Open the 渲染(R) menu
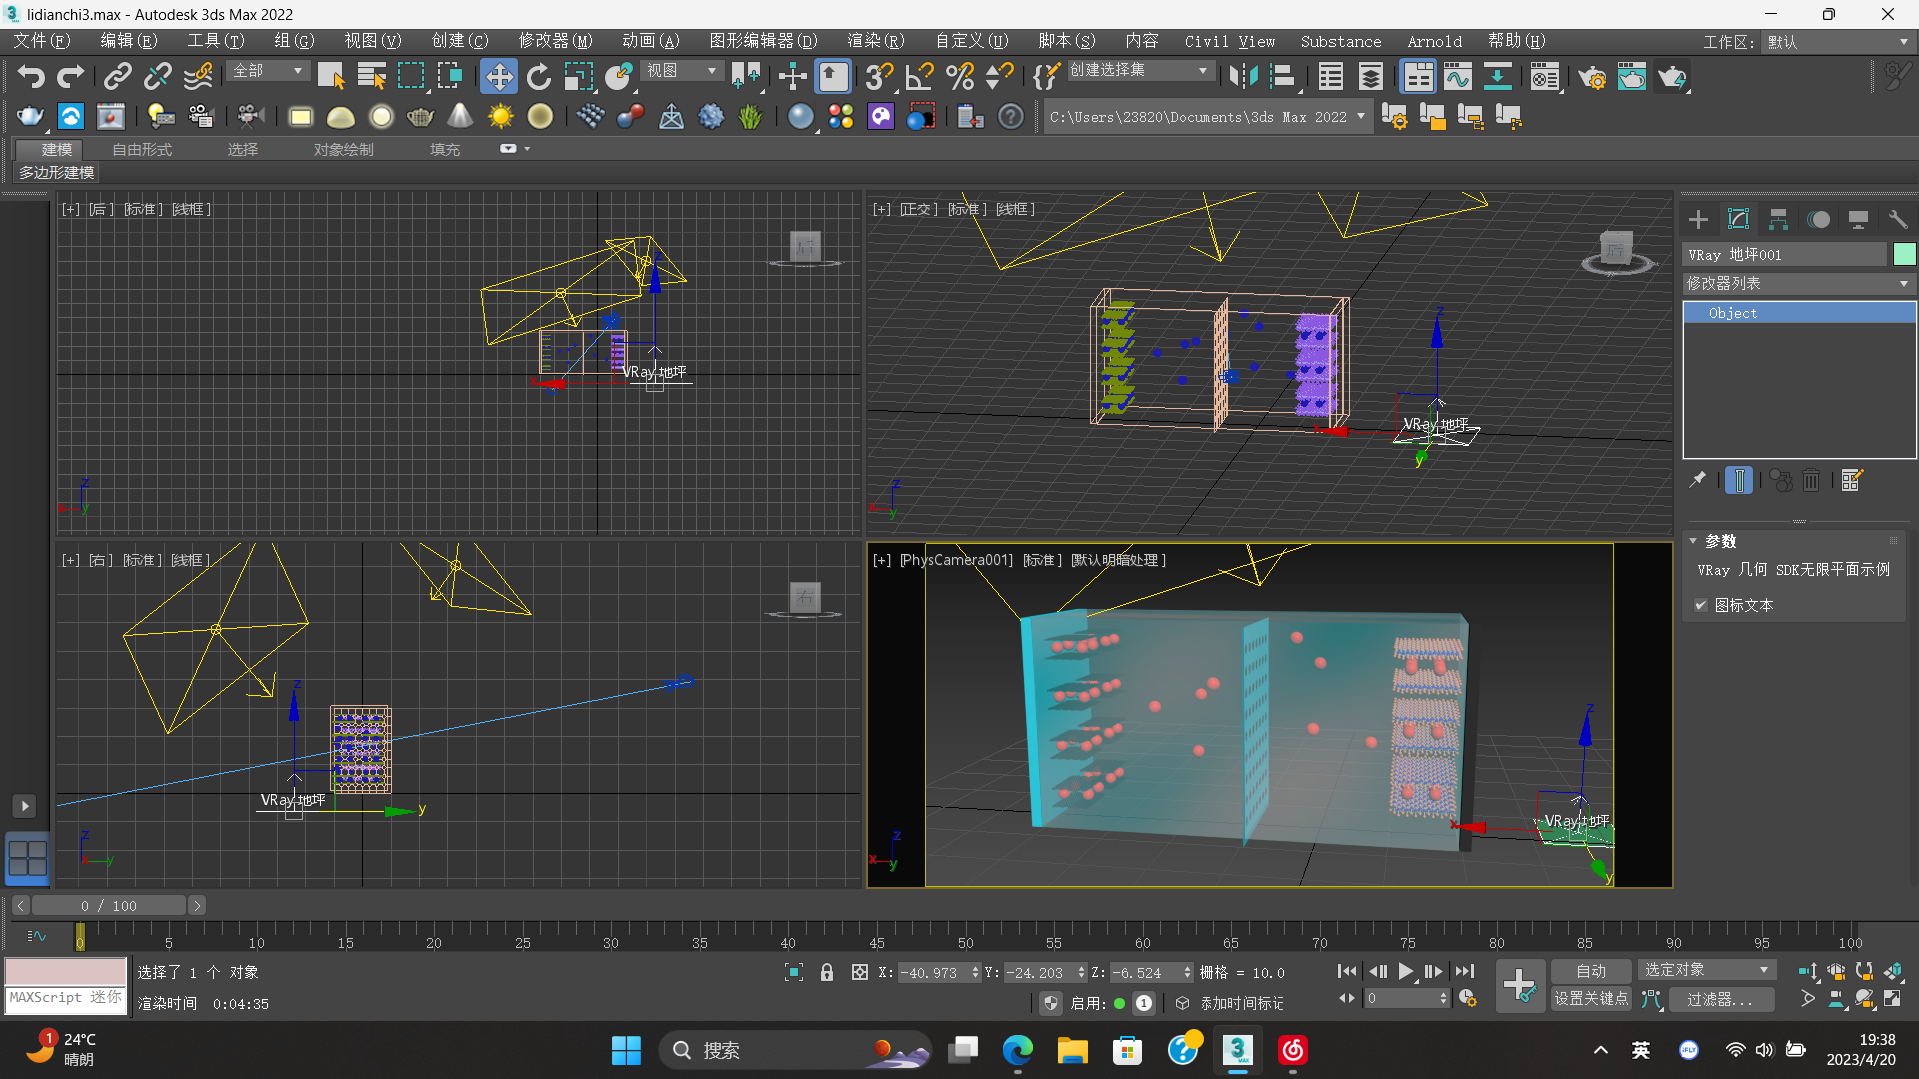The image size is (1919, 1079). [x=876, y=41]
